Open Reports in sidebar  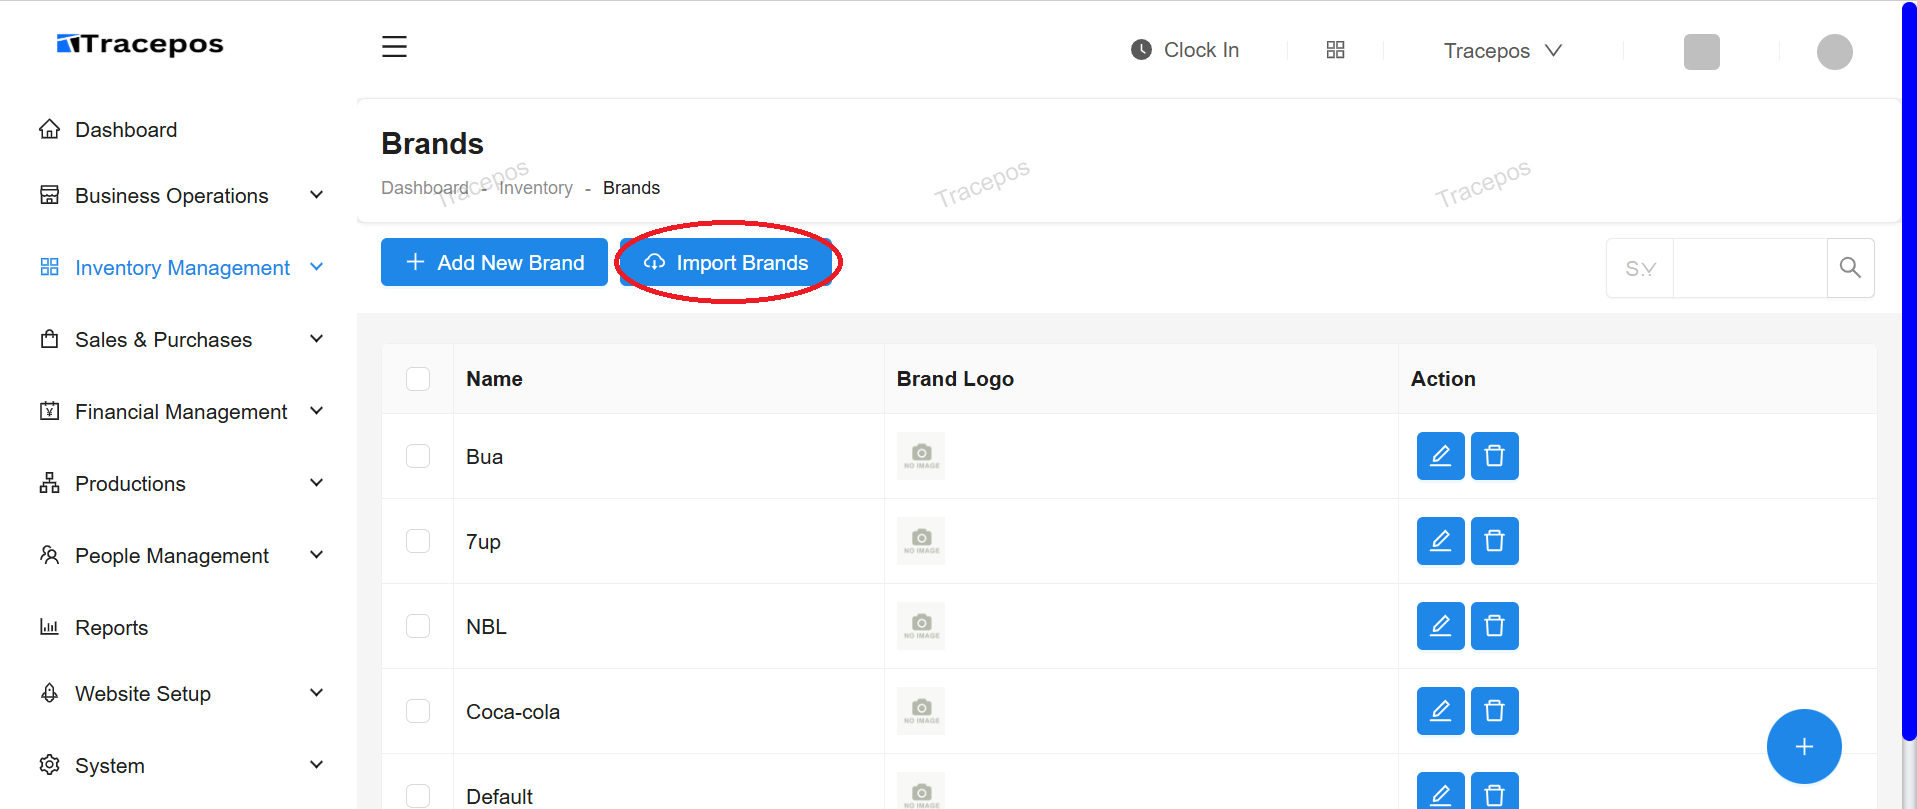click(111, 628)
